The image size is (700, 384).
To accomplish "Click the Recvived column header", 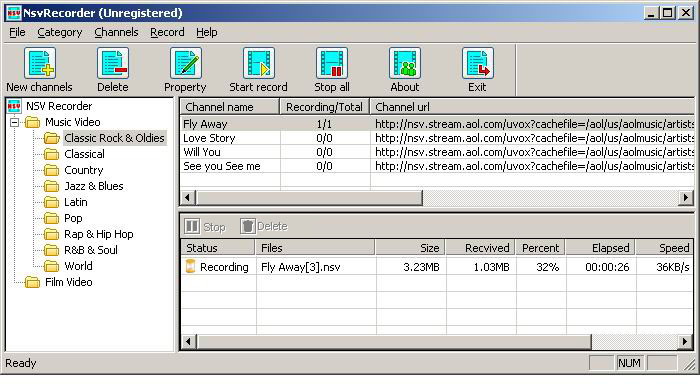I will click(x=481, y=248).
